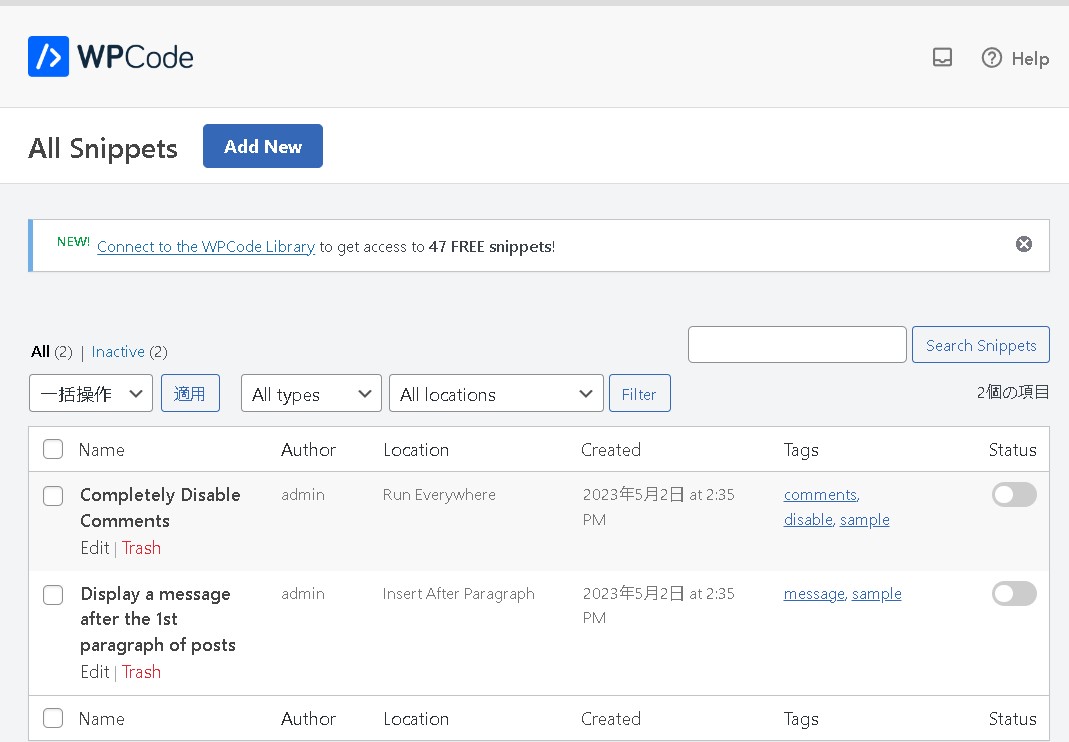Open the 一括操作 bulk actions dropdown
Screen dimensions: 1069x742
[x=91, y=393]
